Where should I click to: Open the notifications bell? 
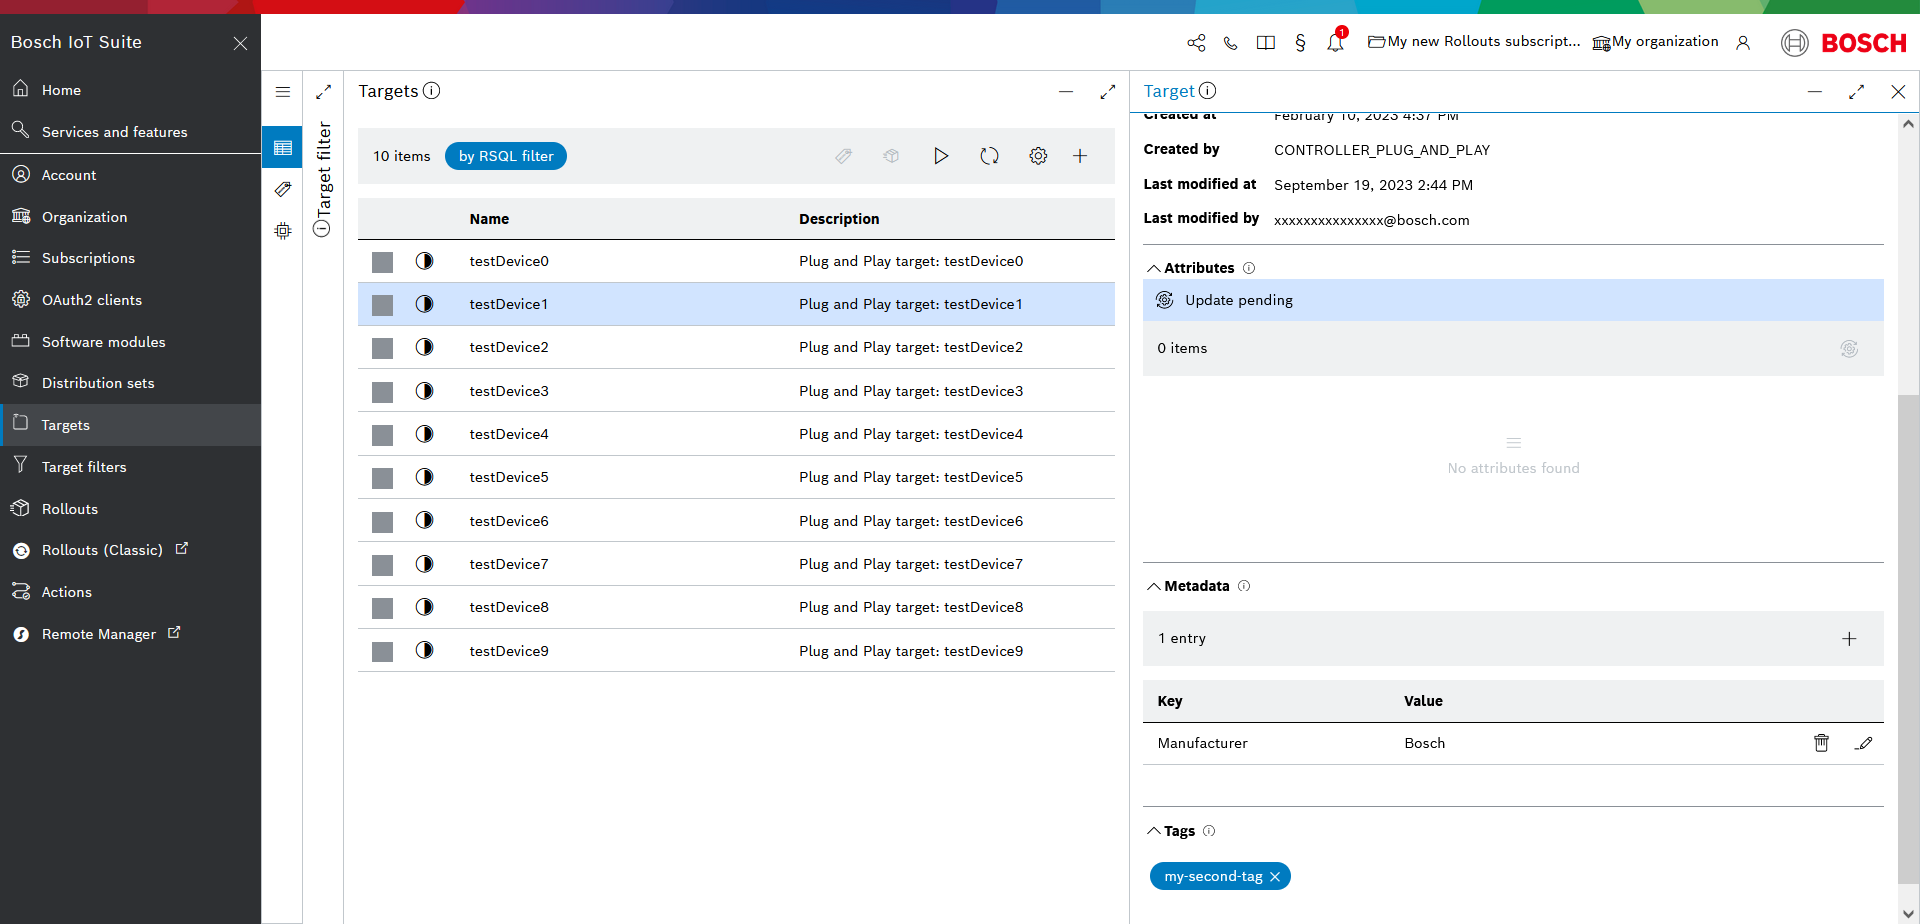[x=1335, y=42]
